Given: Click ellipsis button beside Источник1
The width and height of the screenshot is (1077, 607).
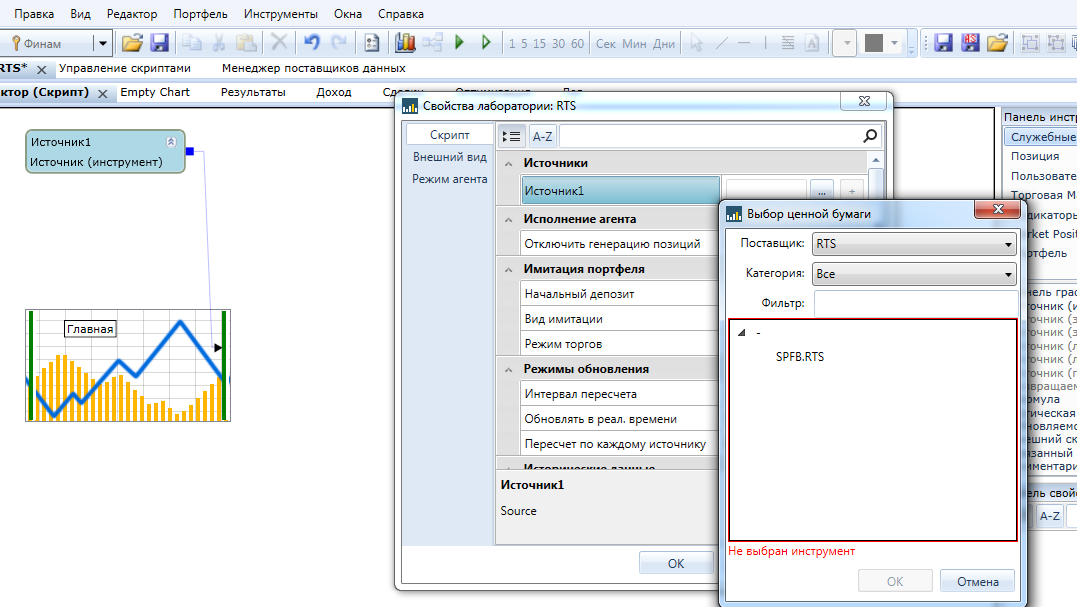Looking at the screenshot, I should tap(821, 191).
